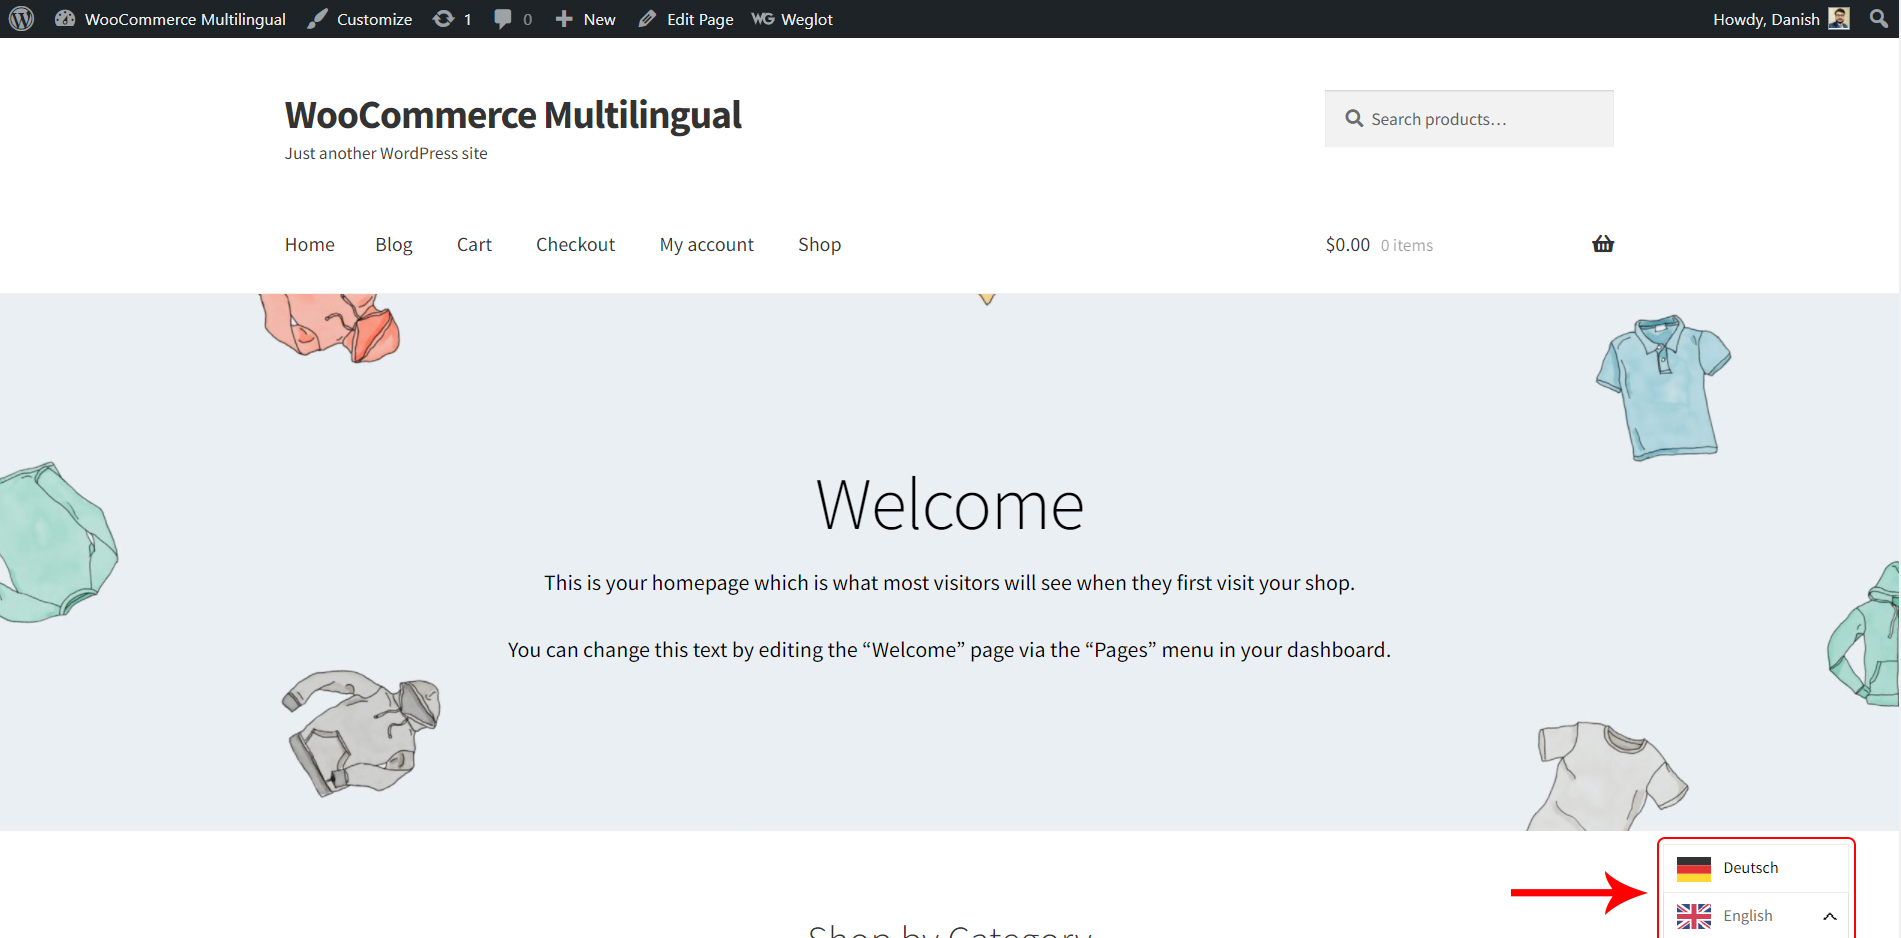
Task: Open Customize in the admin bar
Action: tap(359, 19)
